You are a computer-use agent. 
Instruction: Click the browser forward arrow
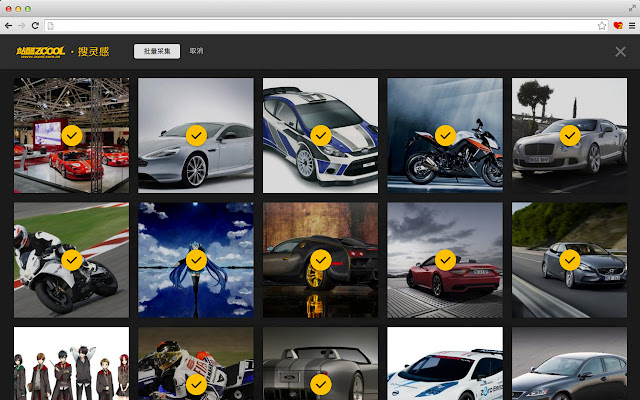pyautogui.click(x=22, y=26)
